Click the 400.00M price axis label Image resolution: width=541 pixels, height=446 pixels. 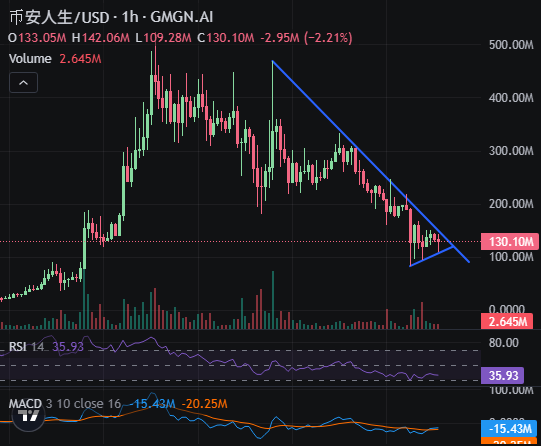(511, 98)
